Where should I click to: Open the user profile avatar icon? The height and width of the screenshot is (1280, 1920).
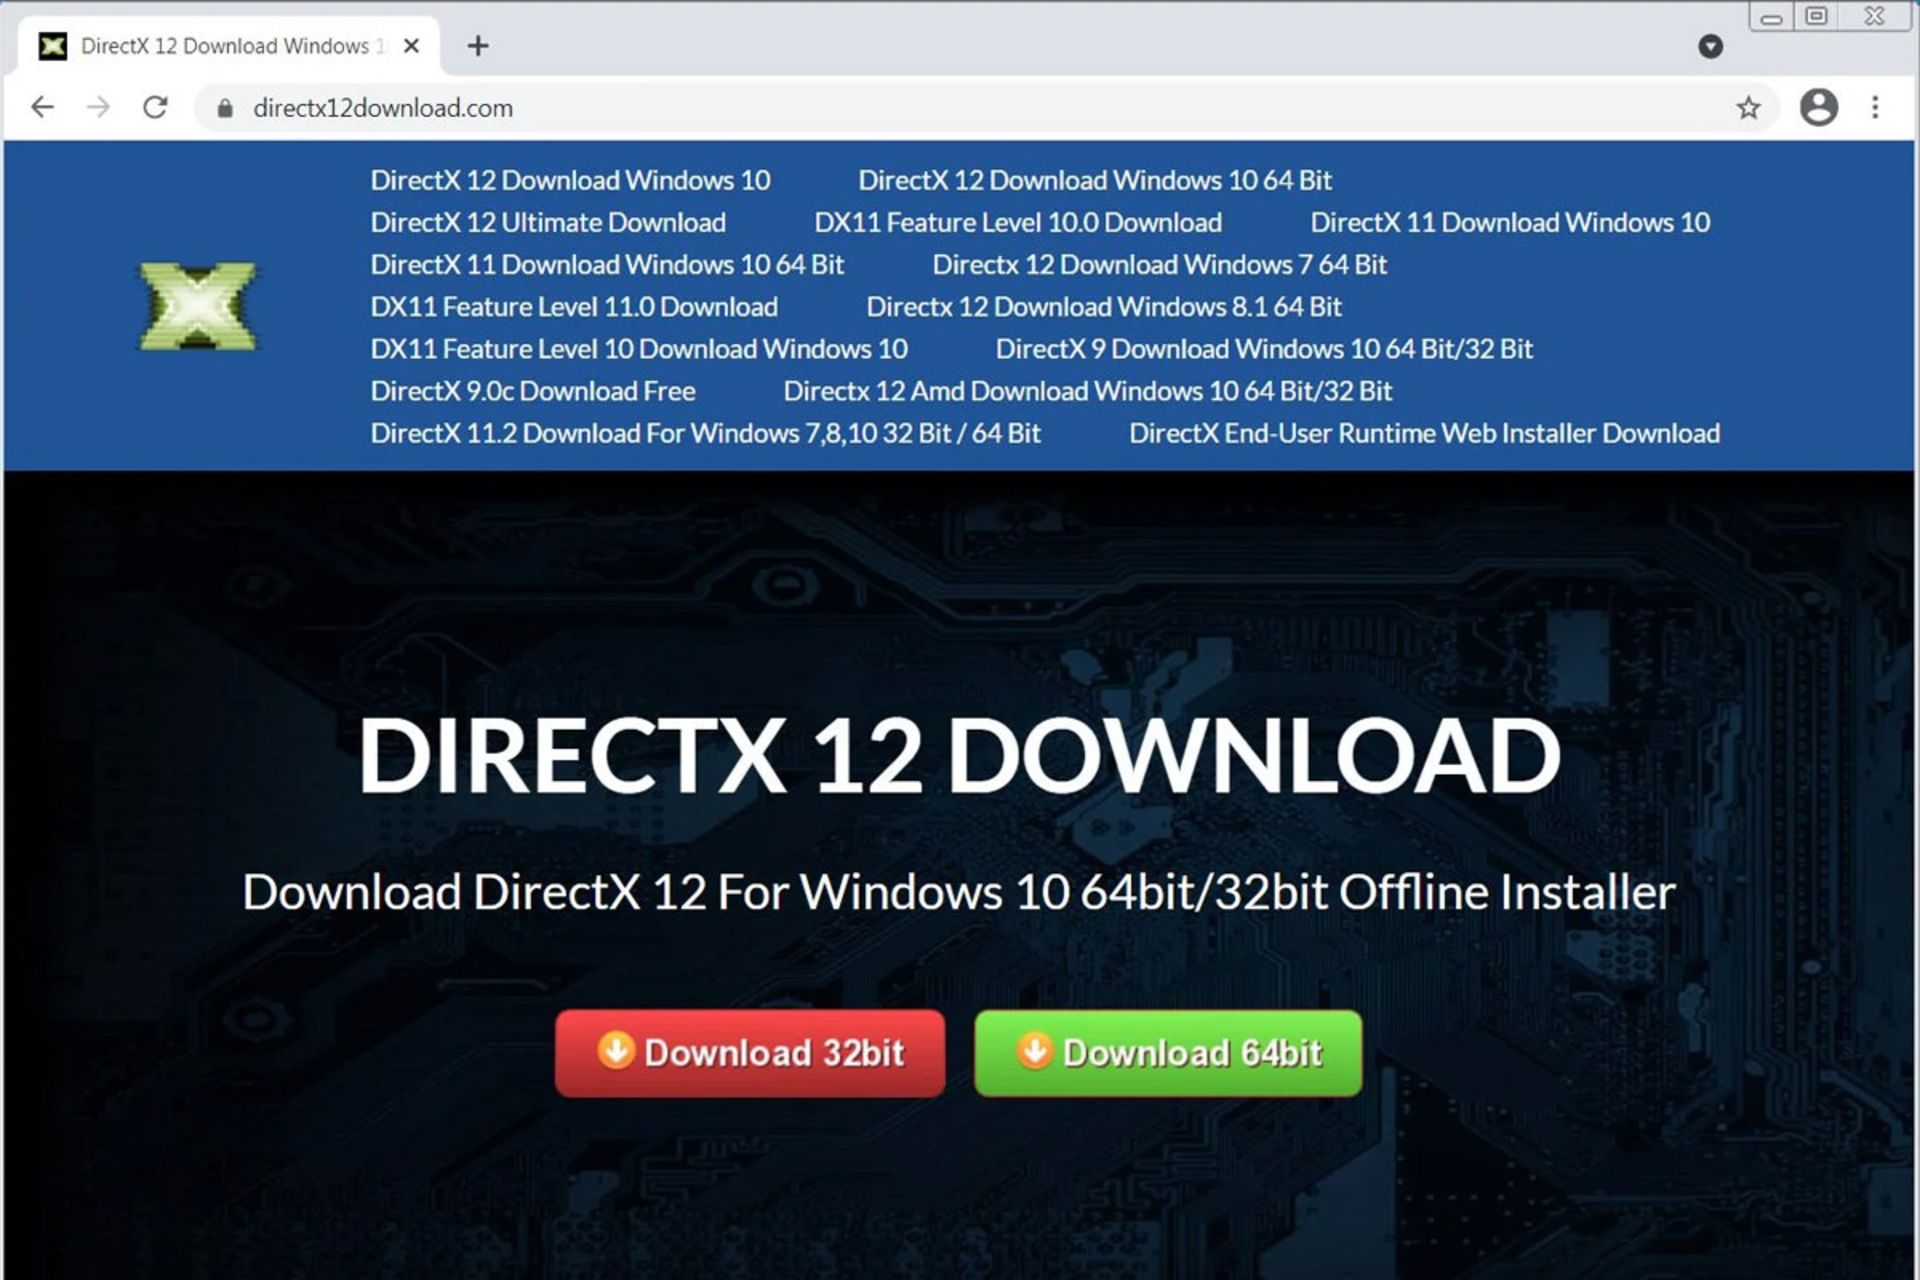click(x=1818, y=107)
